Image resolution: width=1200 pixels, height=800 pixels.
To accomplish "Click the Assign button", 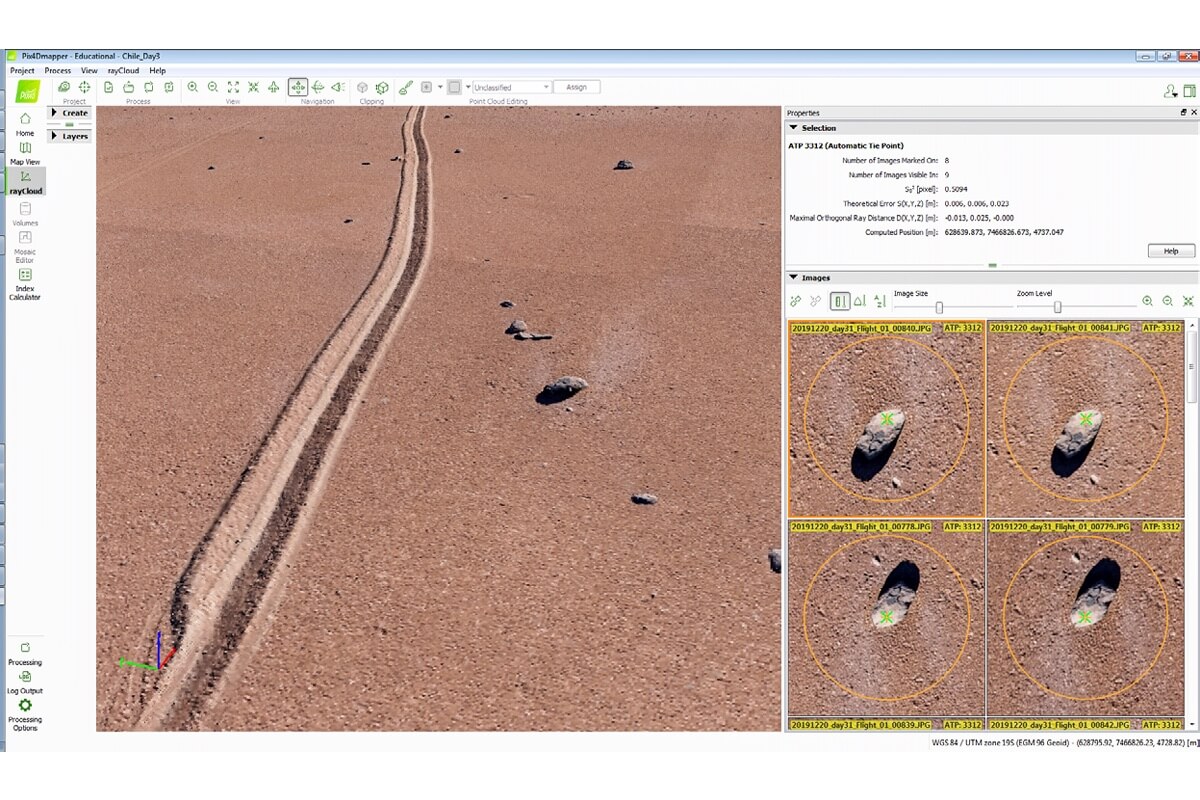I will 577,88.
